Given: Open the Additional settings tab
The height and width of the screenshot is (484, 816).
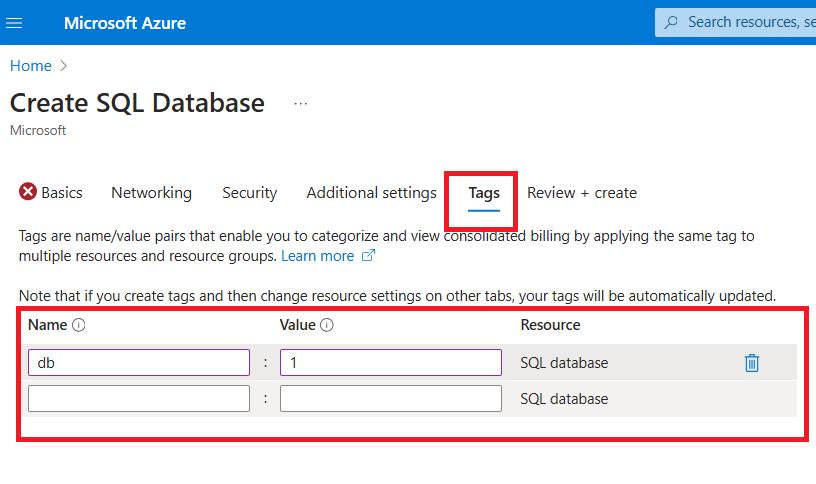Looking at the screenshot, I should [372, 193].
